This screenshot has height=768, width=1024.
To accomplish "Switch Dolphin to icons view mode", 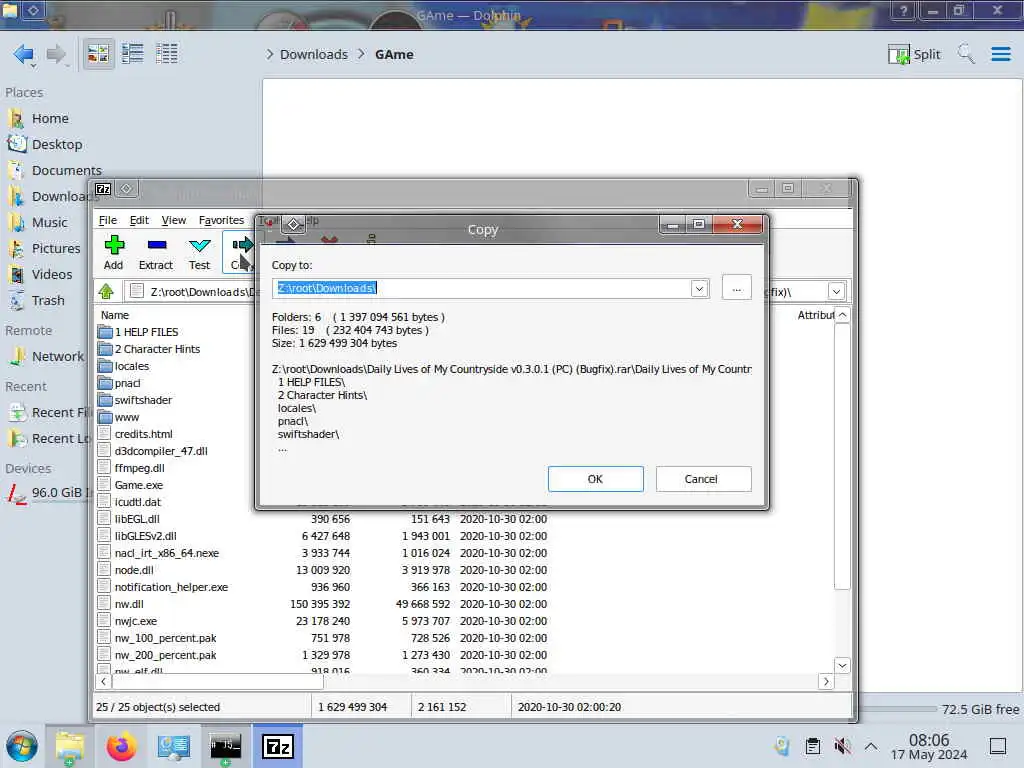I will [99, 54].
